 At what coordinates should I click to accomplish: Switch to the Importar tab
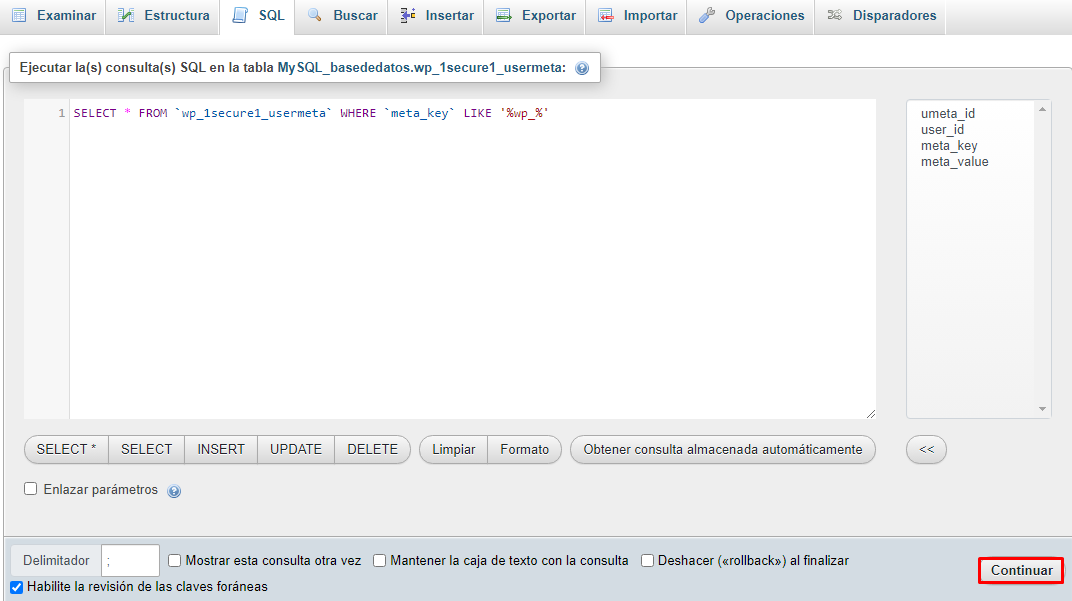click(x=636, y=16)
